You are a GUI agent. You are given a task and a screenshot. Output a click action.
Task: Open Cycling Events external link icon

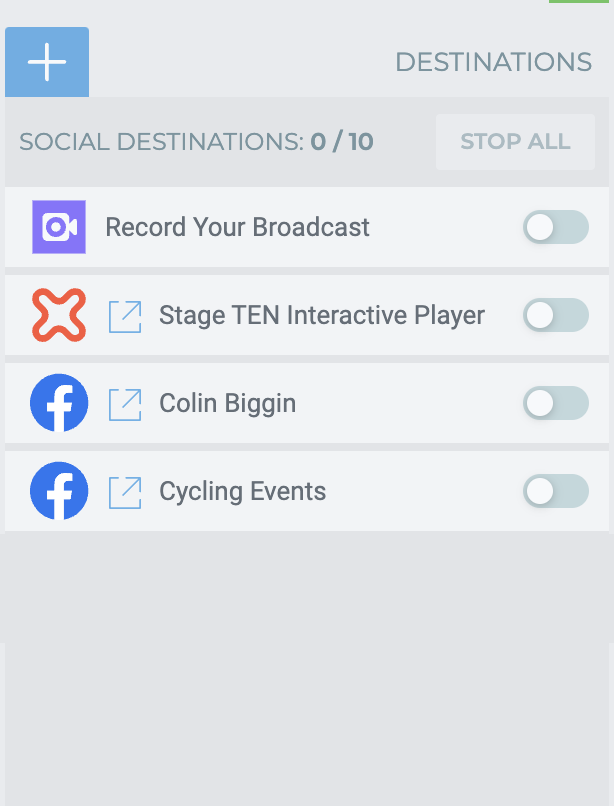(x=125, y=493)
